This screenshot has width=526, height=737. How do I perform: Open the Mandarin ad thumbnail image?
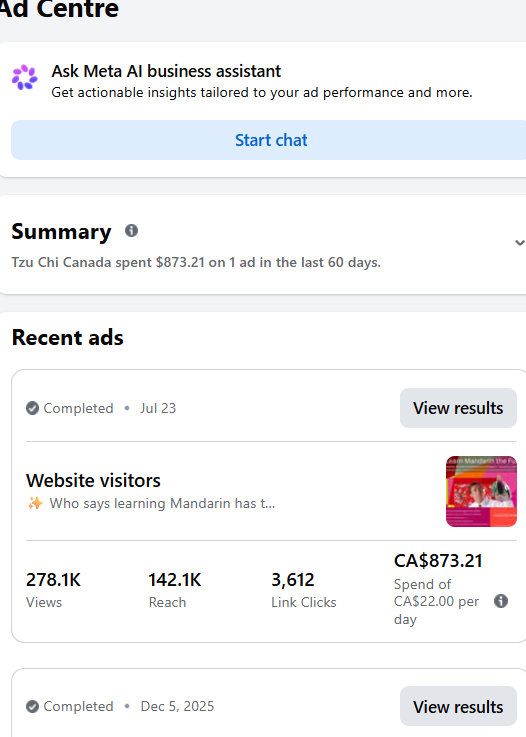tap(481, 491)
